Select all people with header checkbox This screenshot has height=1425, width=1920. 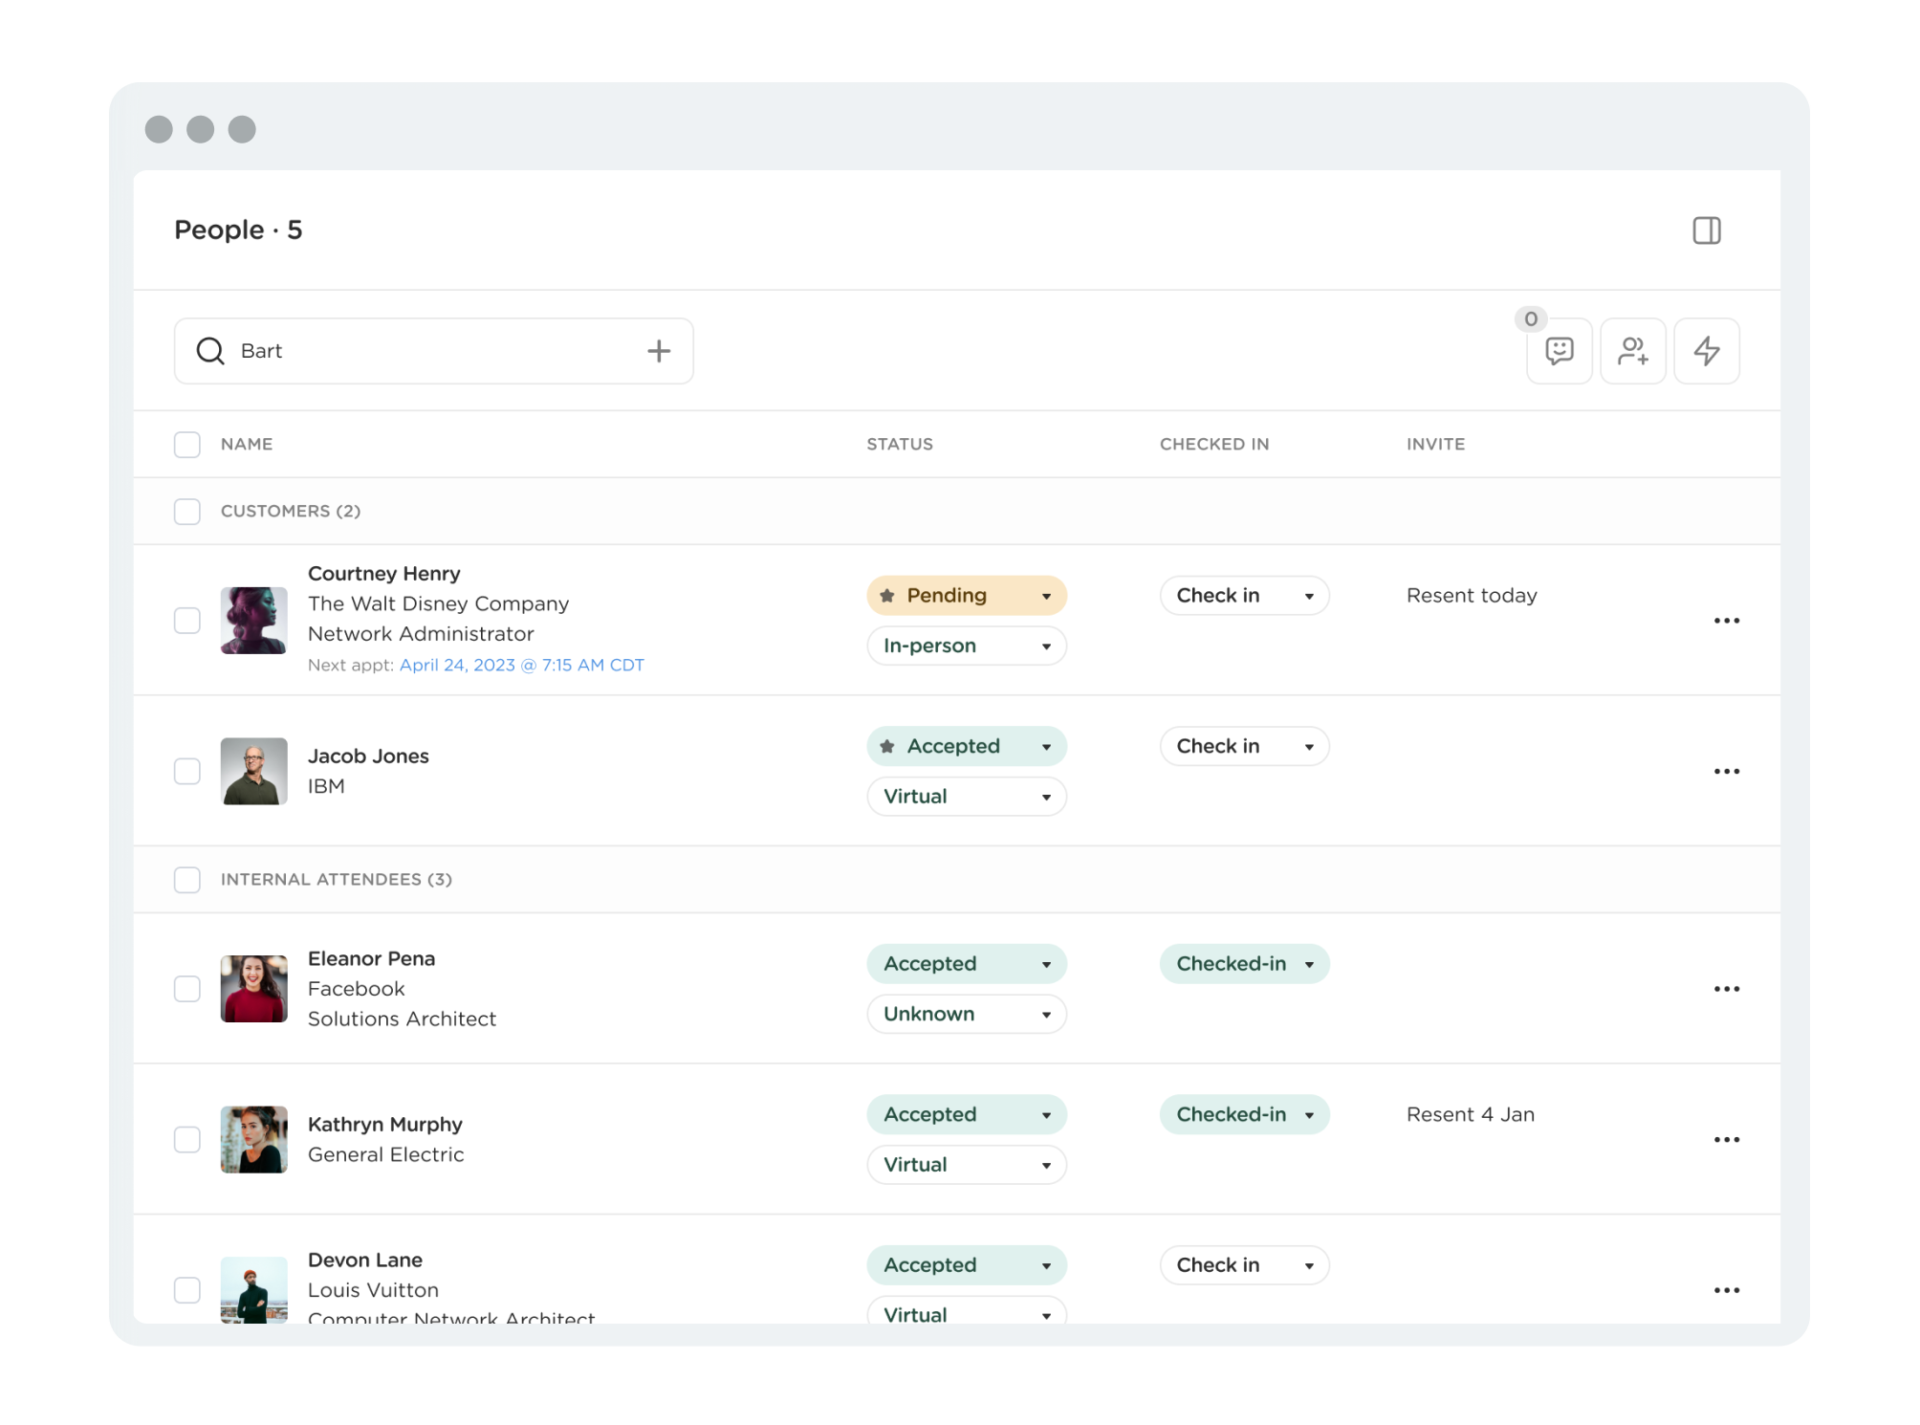187,444
